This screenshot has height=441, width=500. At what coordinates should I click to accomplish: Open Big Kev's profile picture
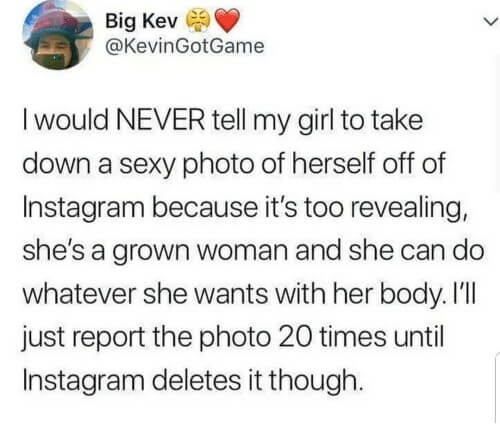tap(57, 37)
